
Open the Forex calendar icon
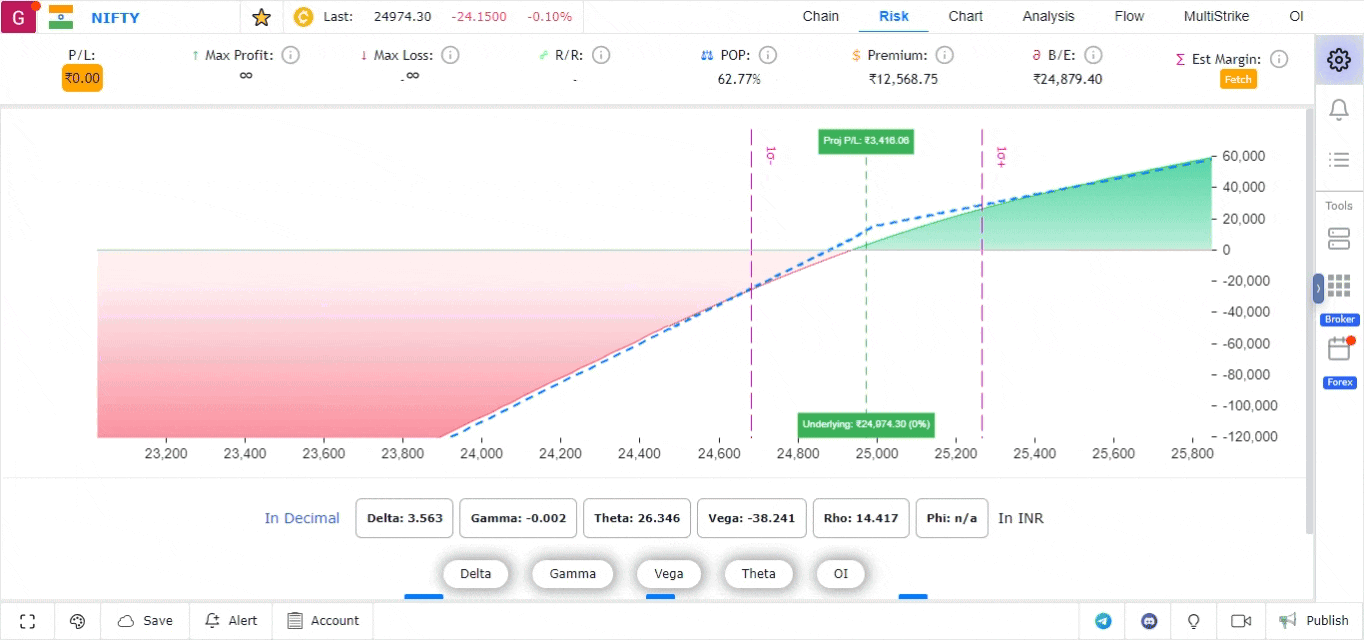pyautogui.click(x=1339, y=349)
